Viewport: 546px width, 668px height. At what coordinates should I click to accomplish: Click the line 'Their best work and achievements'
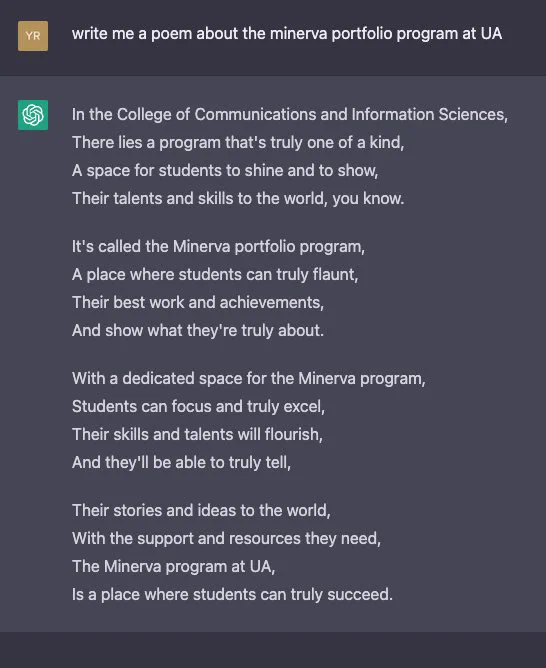198,302
